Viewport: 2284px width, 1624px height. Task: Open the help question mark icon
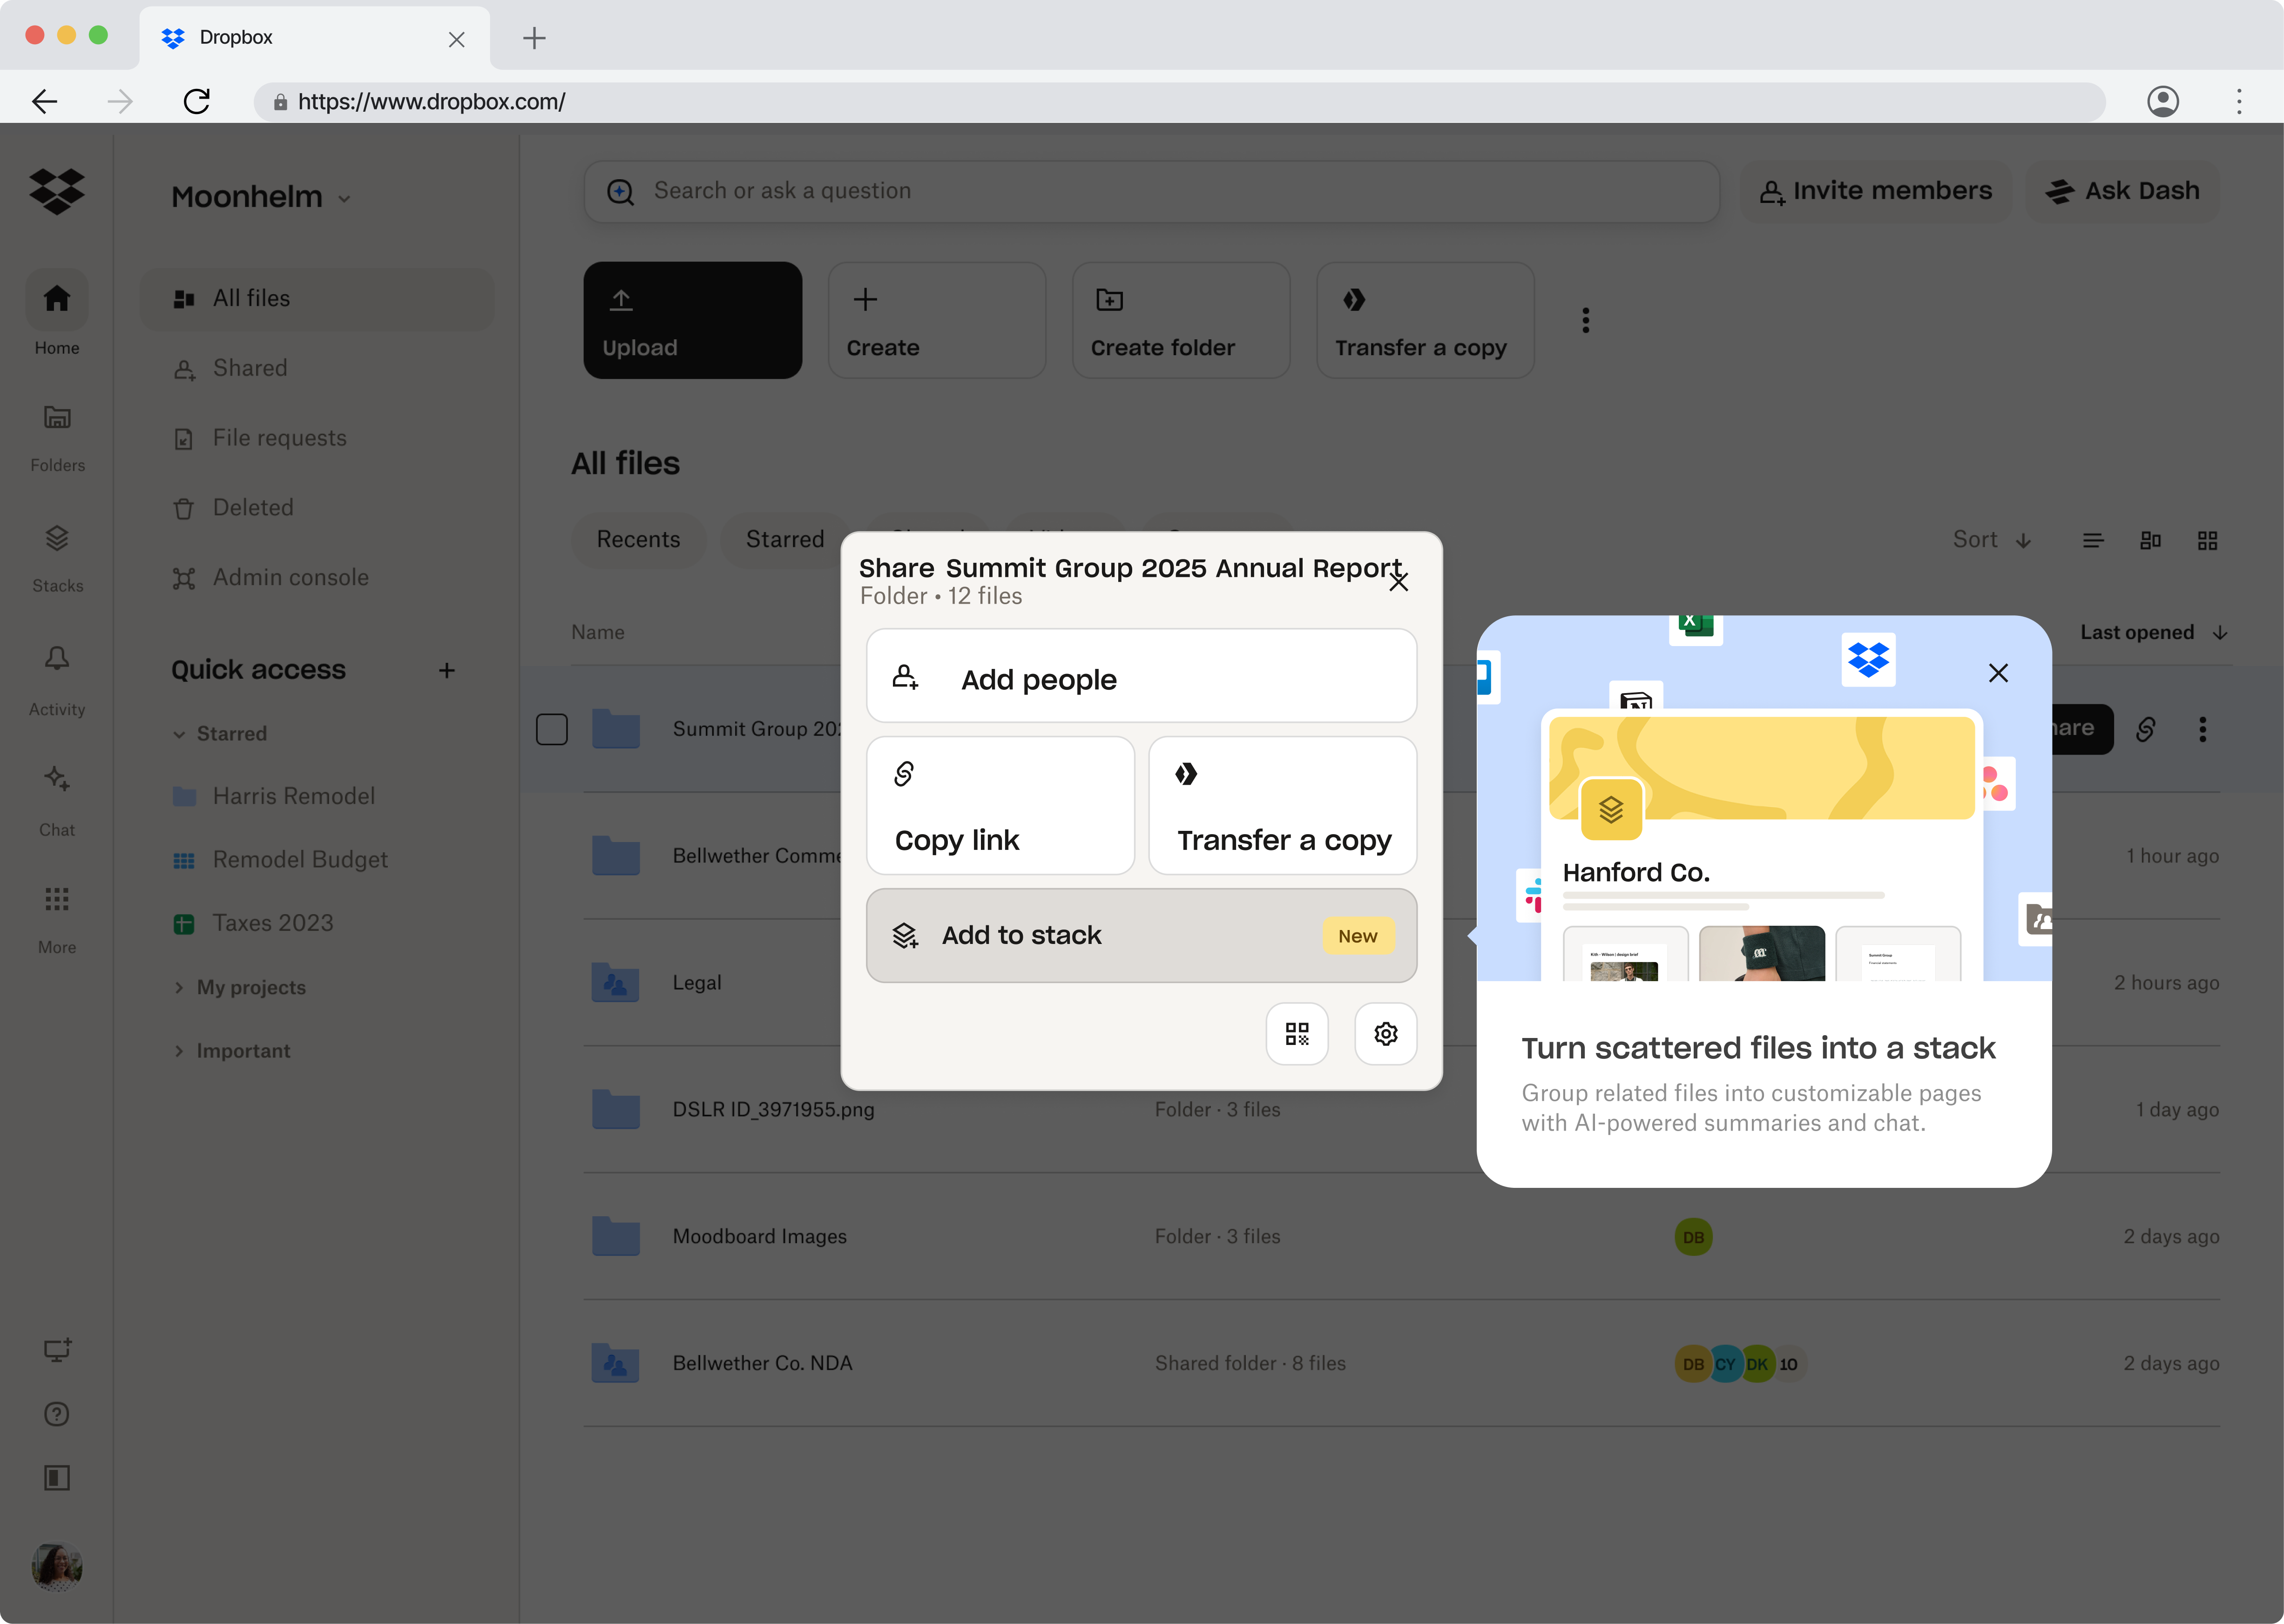pos(57,1414)
